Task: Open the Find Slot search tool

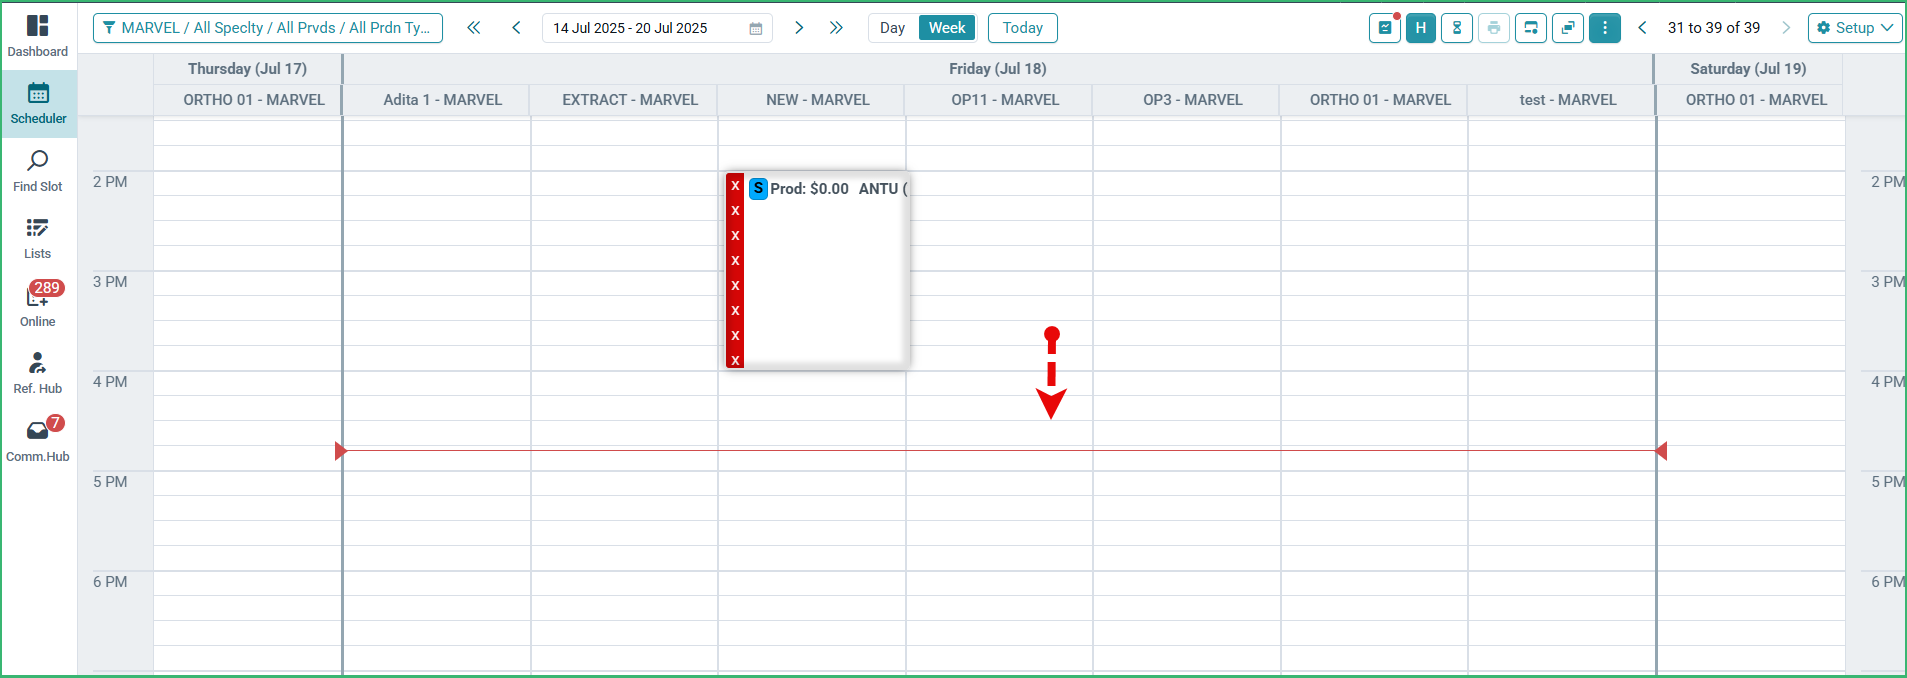Action: click(x=38, y=171)
